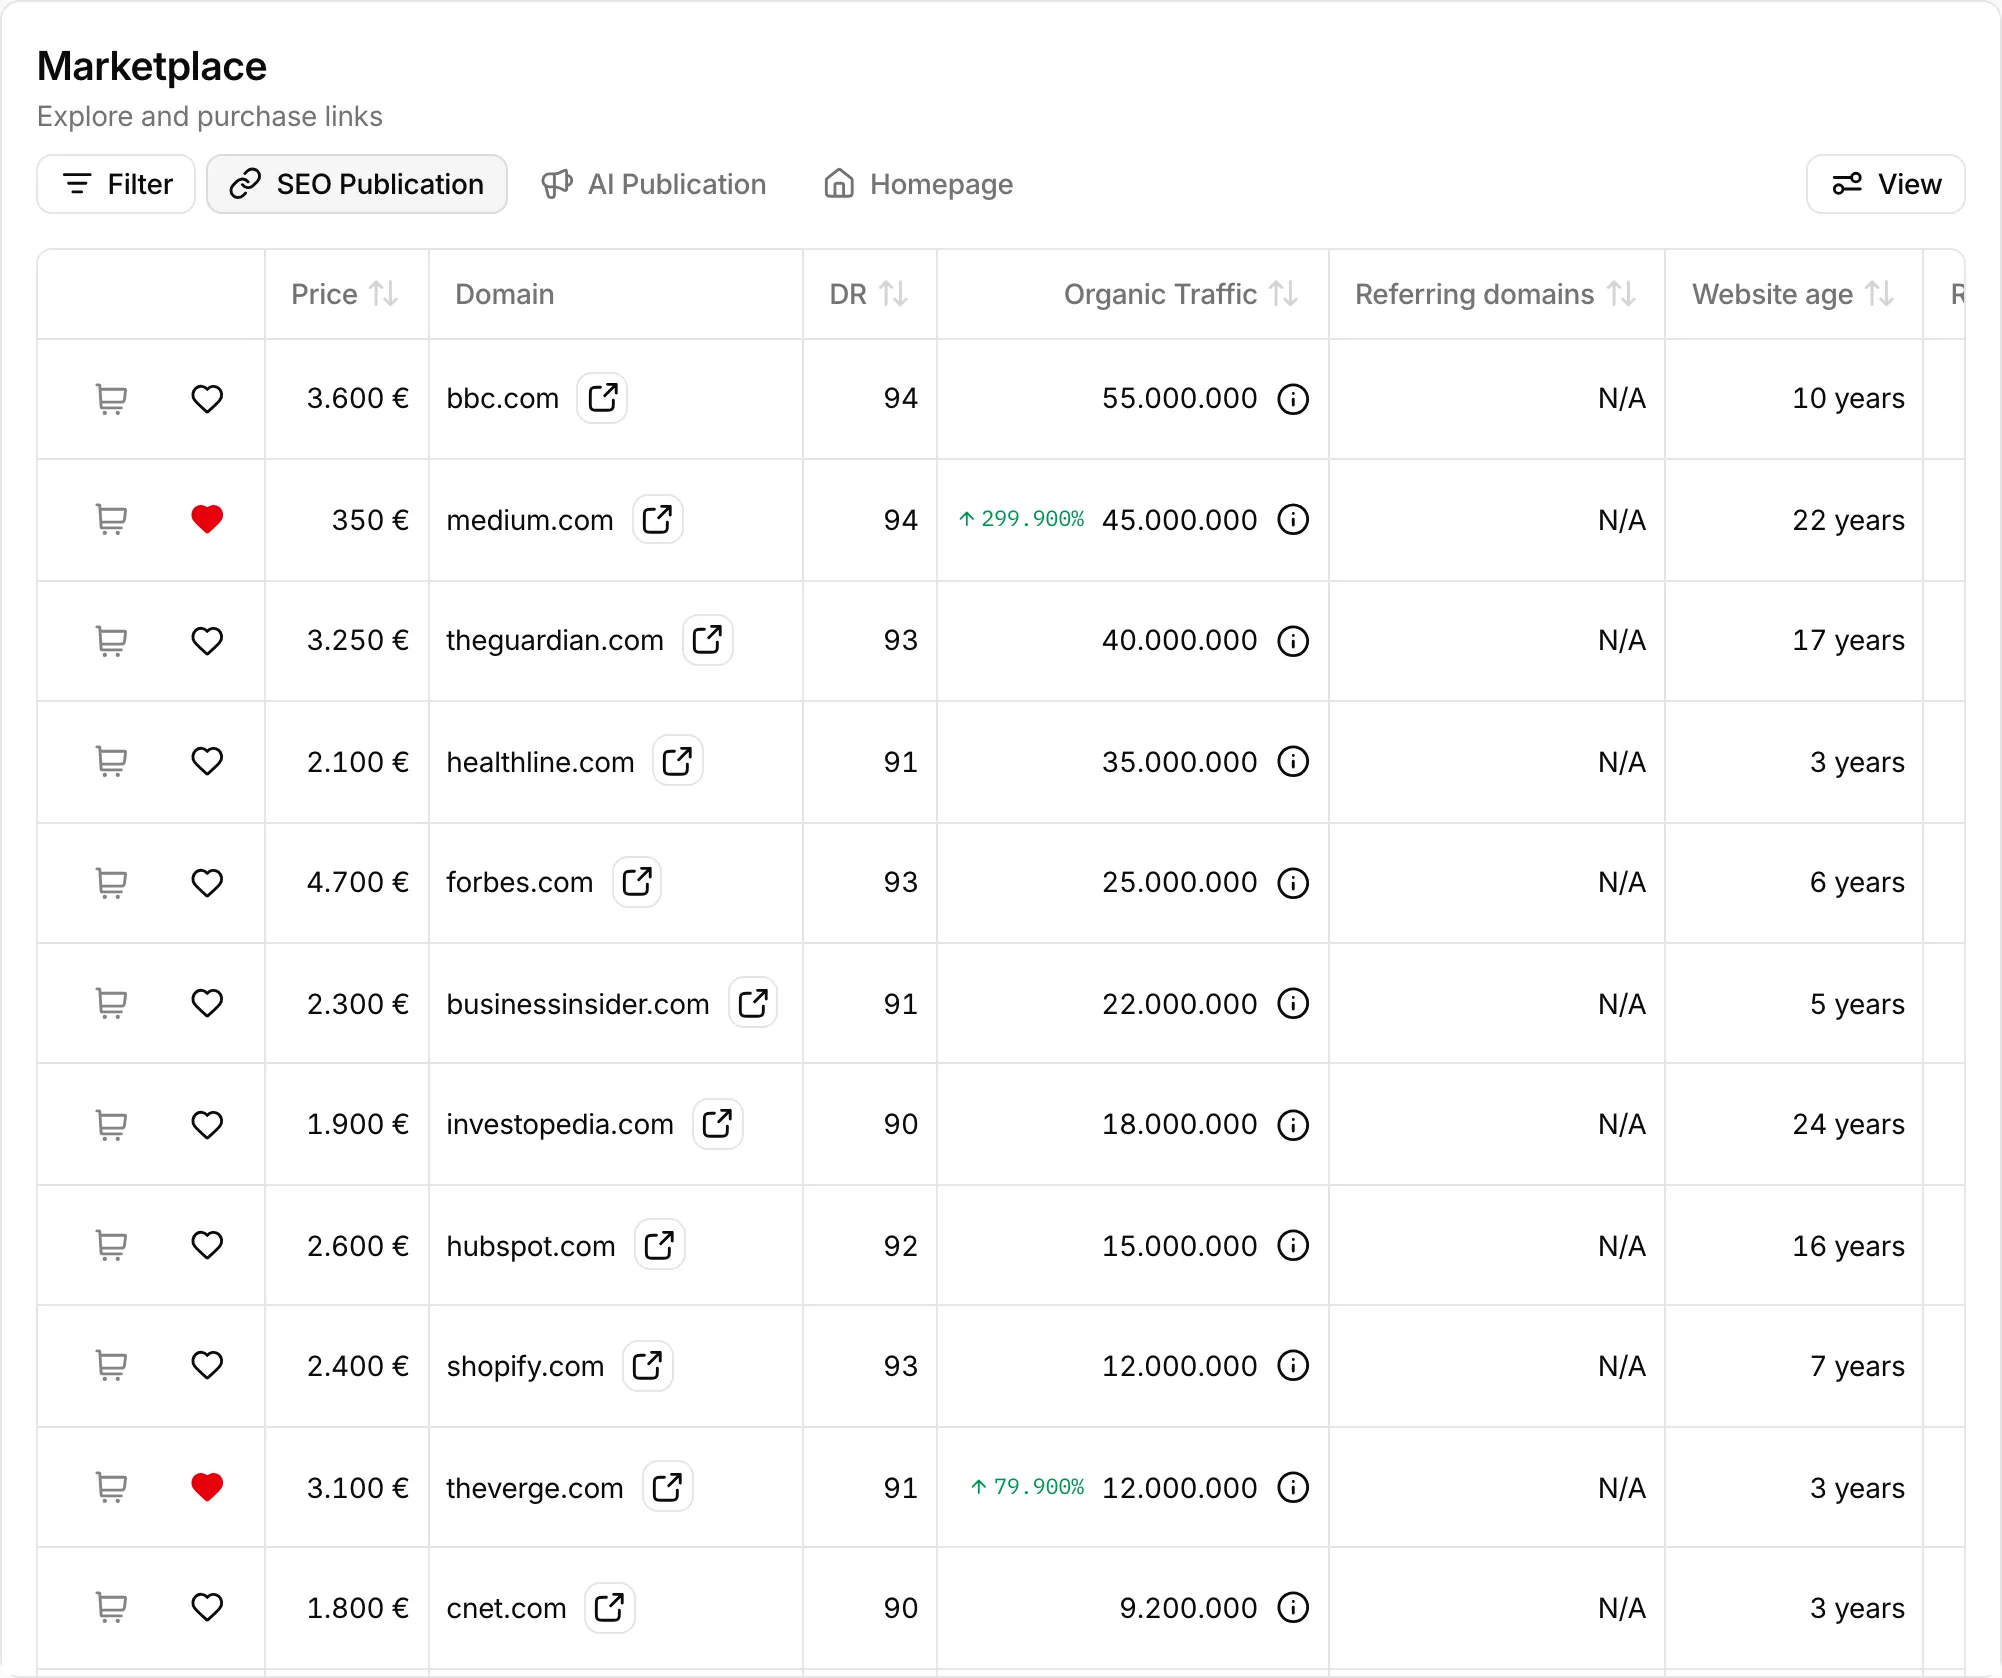Favorite investopedia.com with the heart
Viewport: 2002px width, 1678px height.
(207, 1125)
